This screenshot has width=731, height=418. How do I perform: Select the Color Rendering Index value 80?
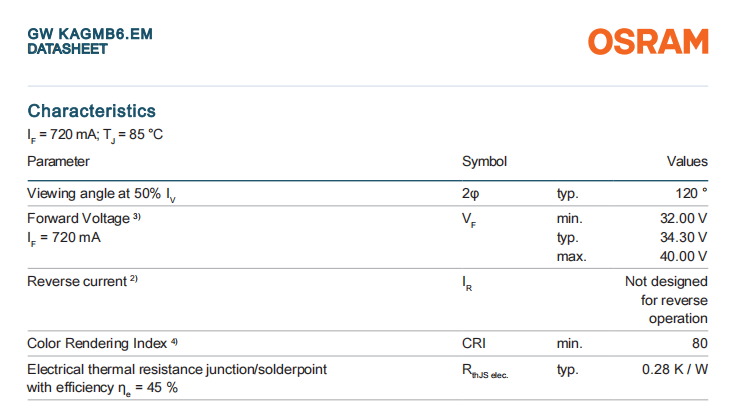coord(699,343)
